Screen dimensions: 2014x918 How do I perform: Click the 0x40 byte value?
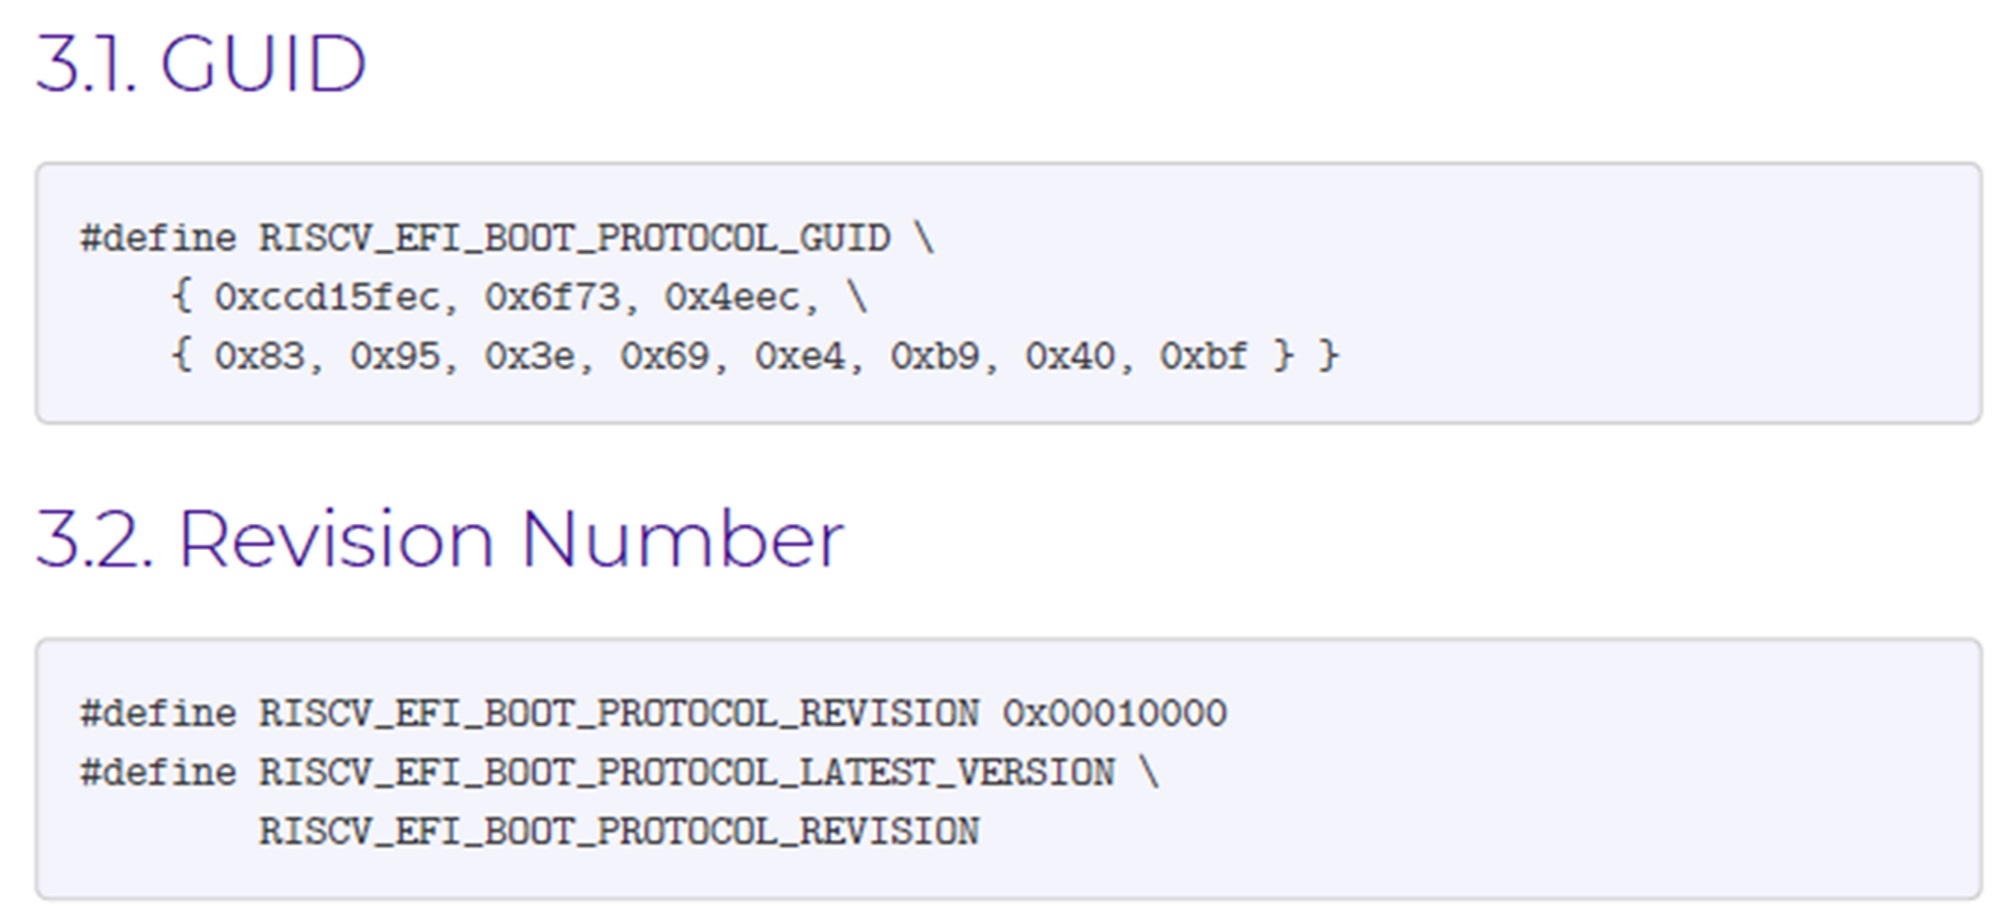coord(1069,357)
